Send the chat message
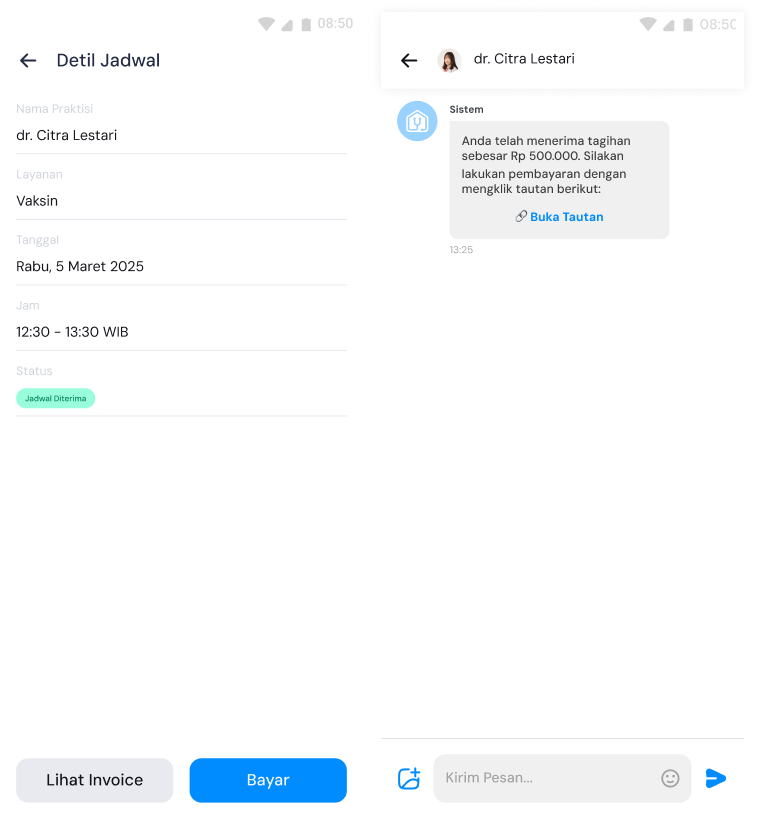757x819 pixels. tap(715, 778)
